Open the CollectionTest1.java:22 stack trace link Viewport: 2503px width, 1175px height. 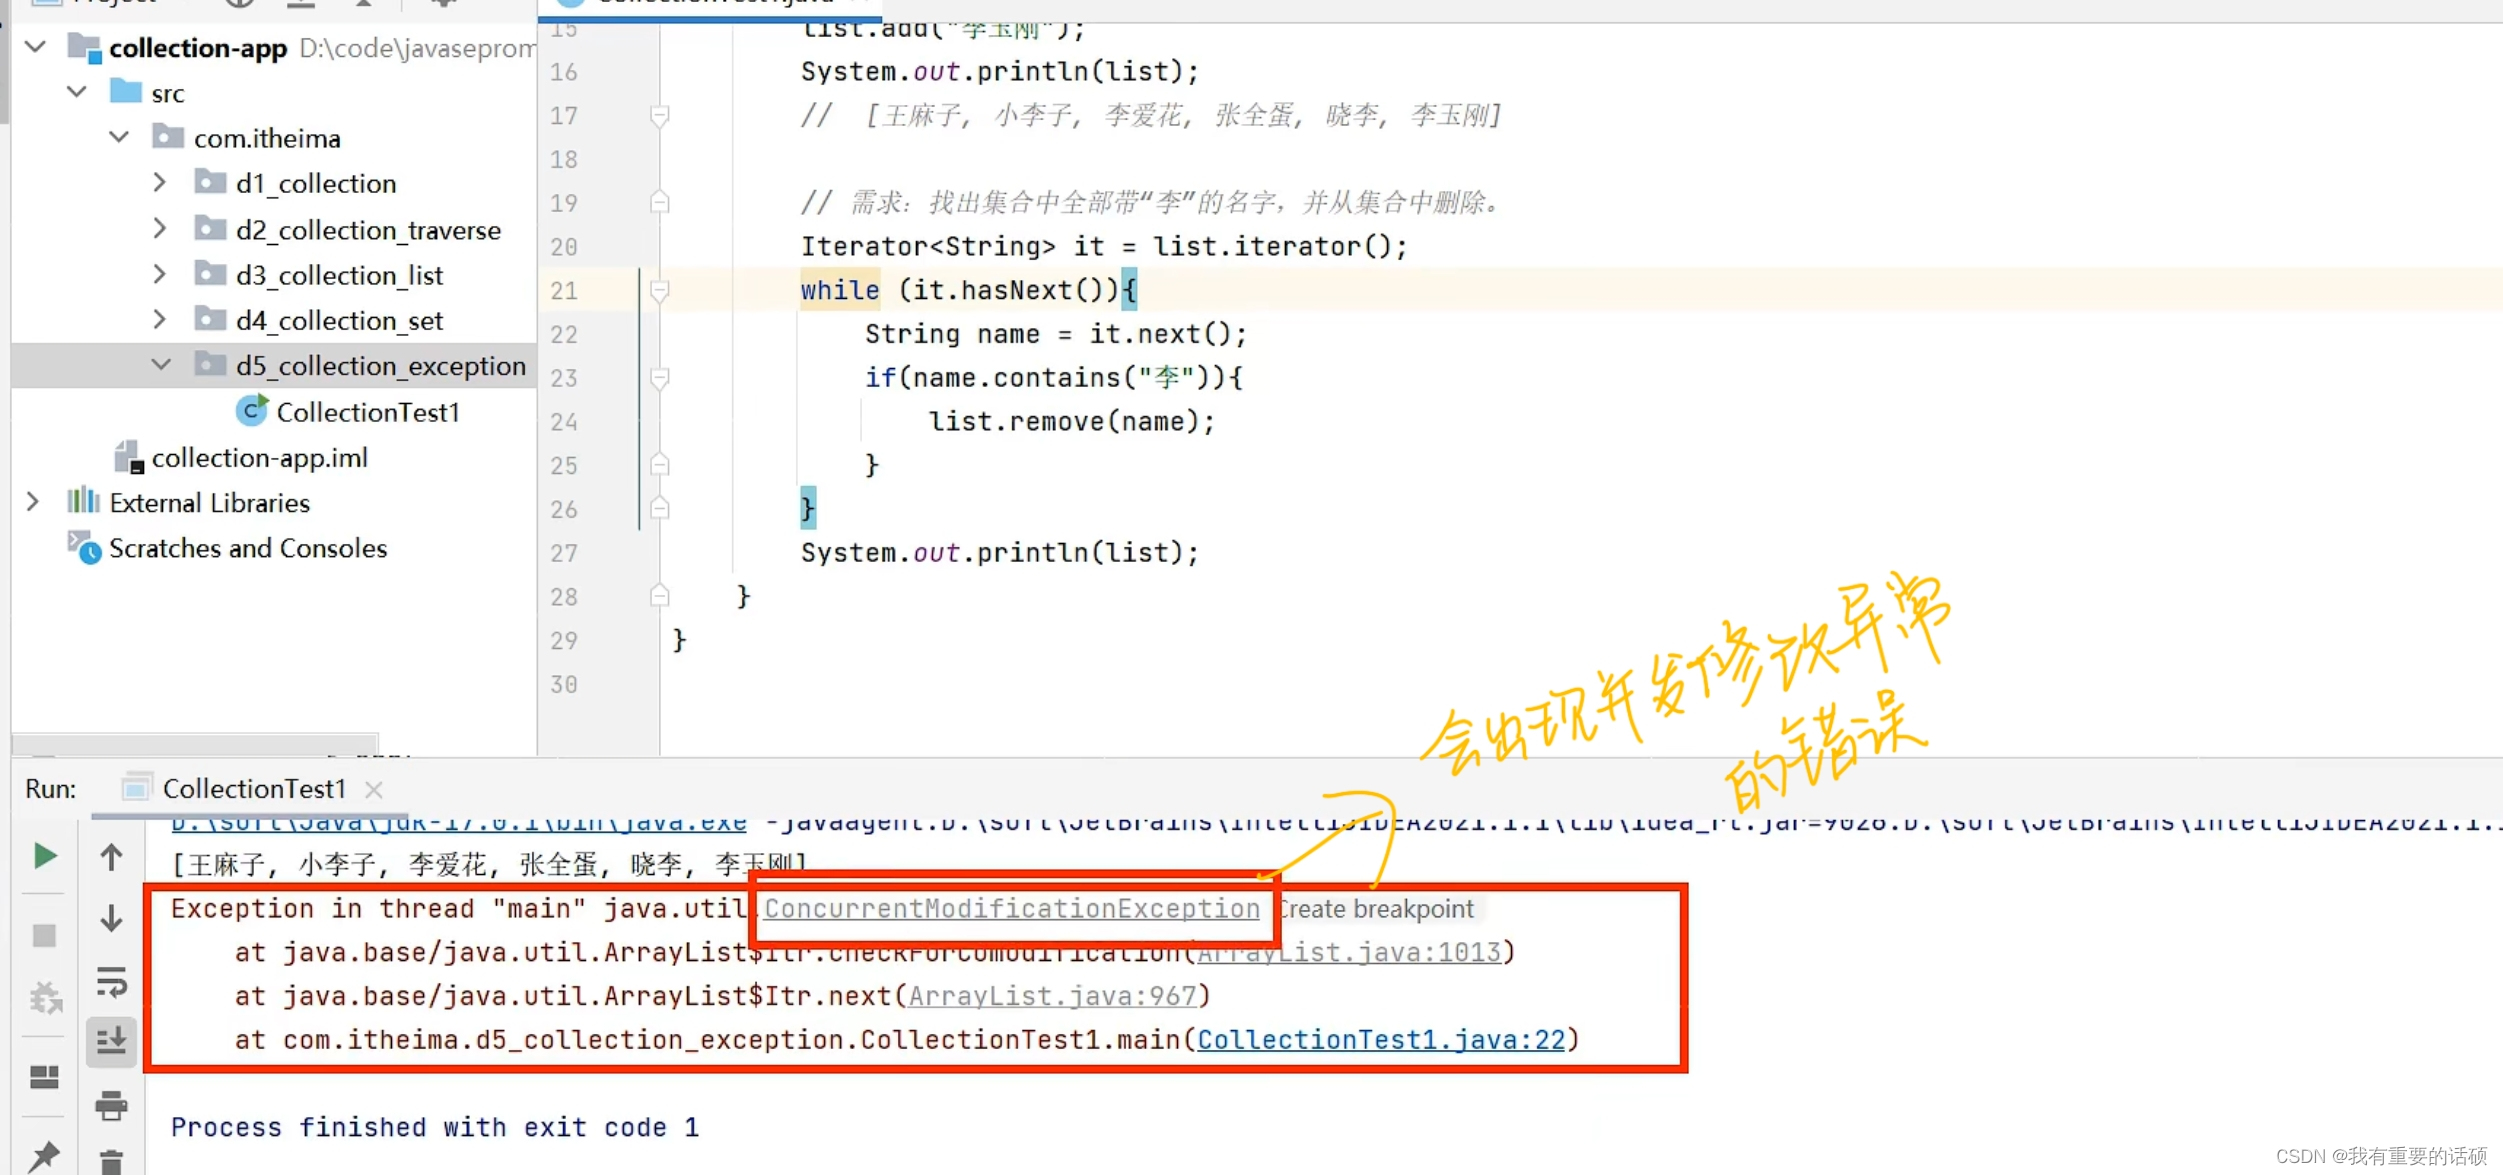[1380, 1040]
